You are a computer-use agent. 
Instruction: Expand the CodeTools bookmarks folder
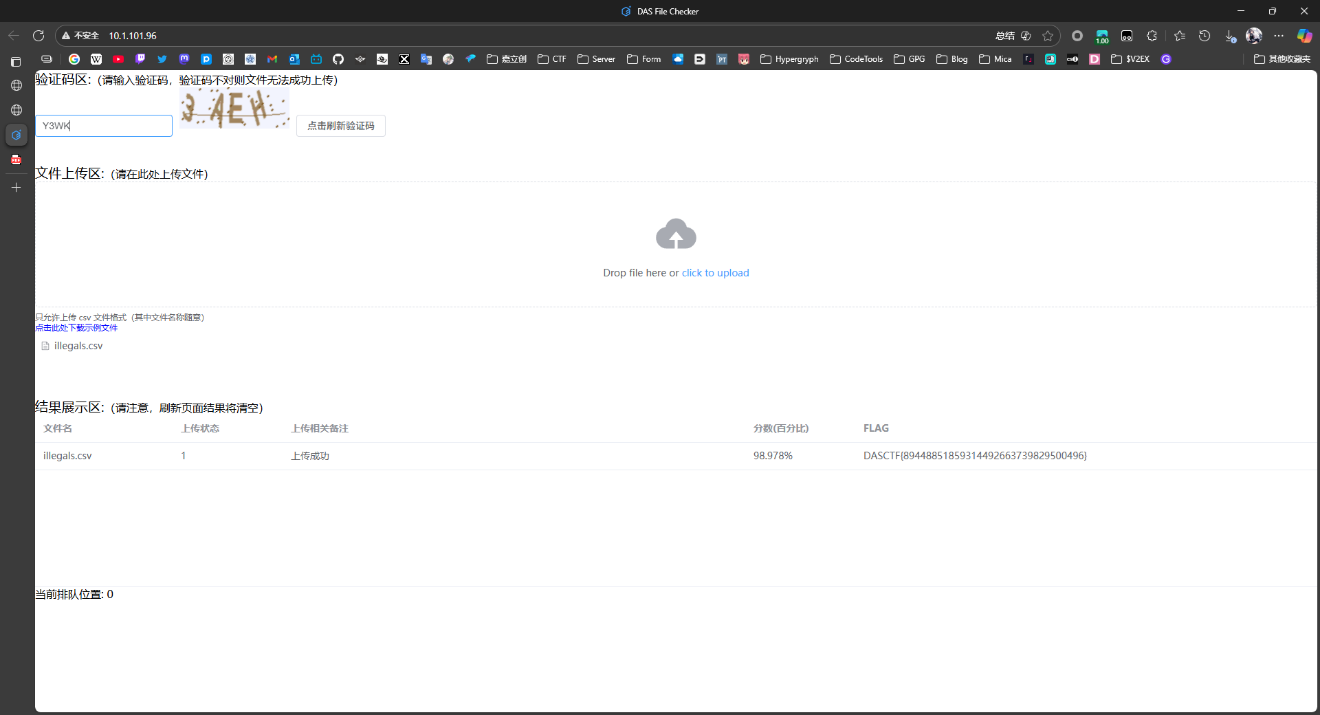click(x=856, y=59)
